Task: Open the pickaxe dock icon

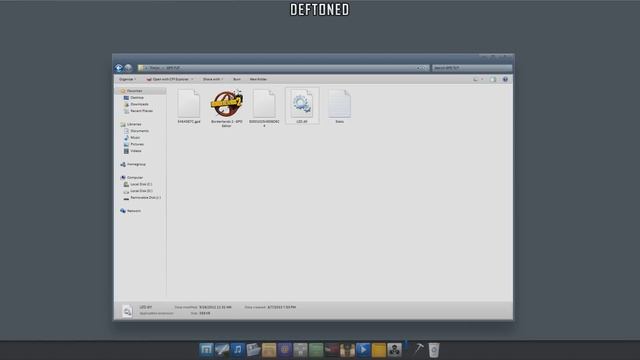Action: pos(418,349)
